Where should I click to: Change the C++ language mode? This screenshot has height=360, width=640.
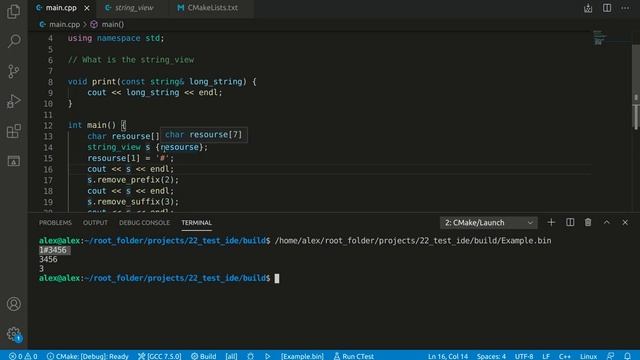(x=565, y=356)
